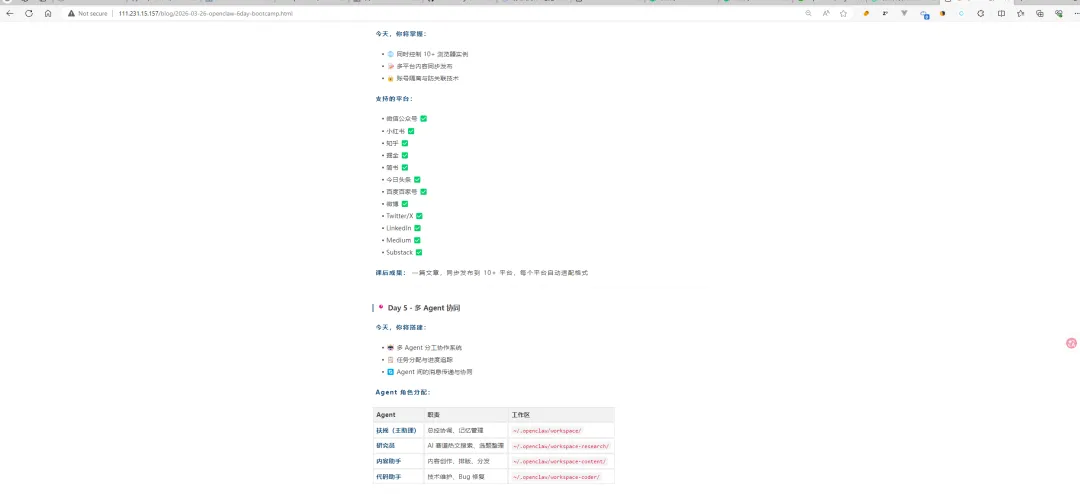Reload the current page
Image resolution: width=1080 pixels, height=494 pixels.
pyautogui.click(x=29, y=13)
